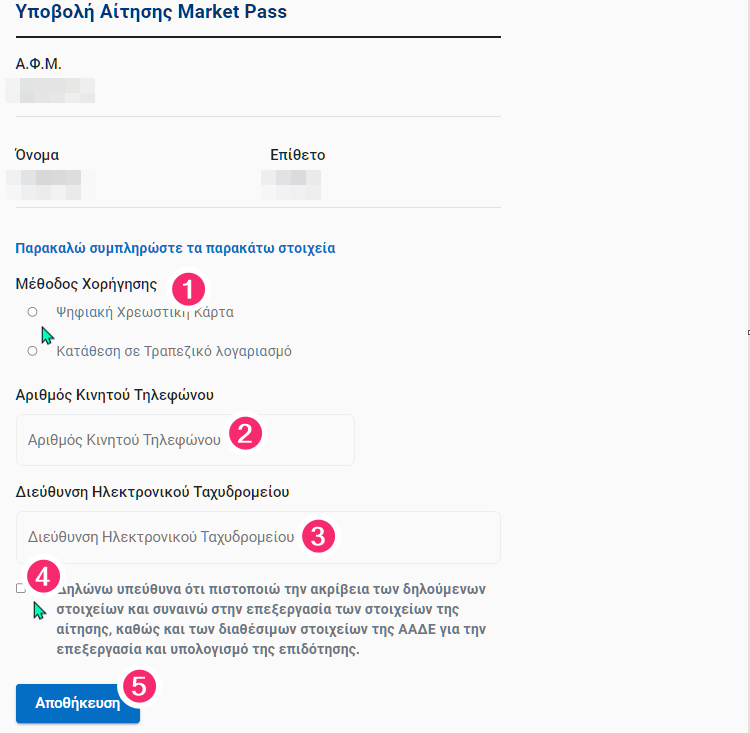Click the Υποβολή Αίτησης Market Pass heading
The image size is (750, 733).
[150, 13]
